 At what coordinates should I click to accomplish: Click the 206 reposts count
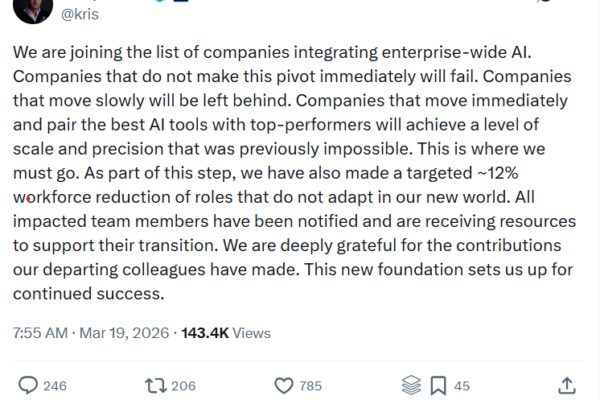[x=183, y=386]
